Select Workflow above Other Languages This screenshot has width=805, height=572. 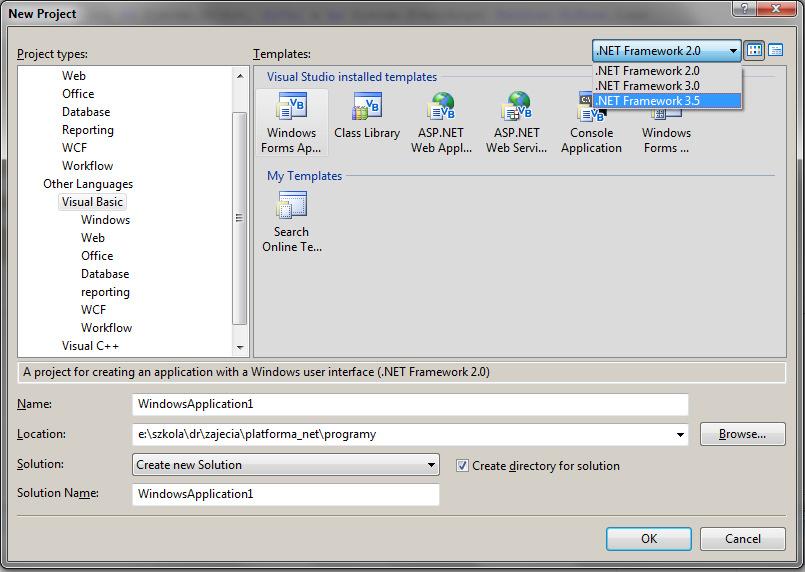click(x=87, y=165)
